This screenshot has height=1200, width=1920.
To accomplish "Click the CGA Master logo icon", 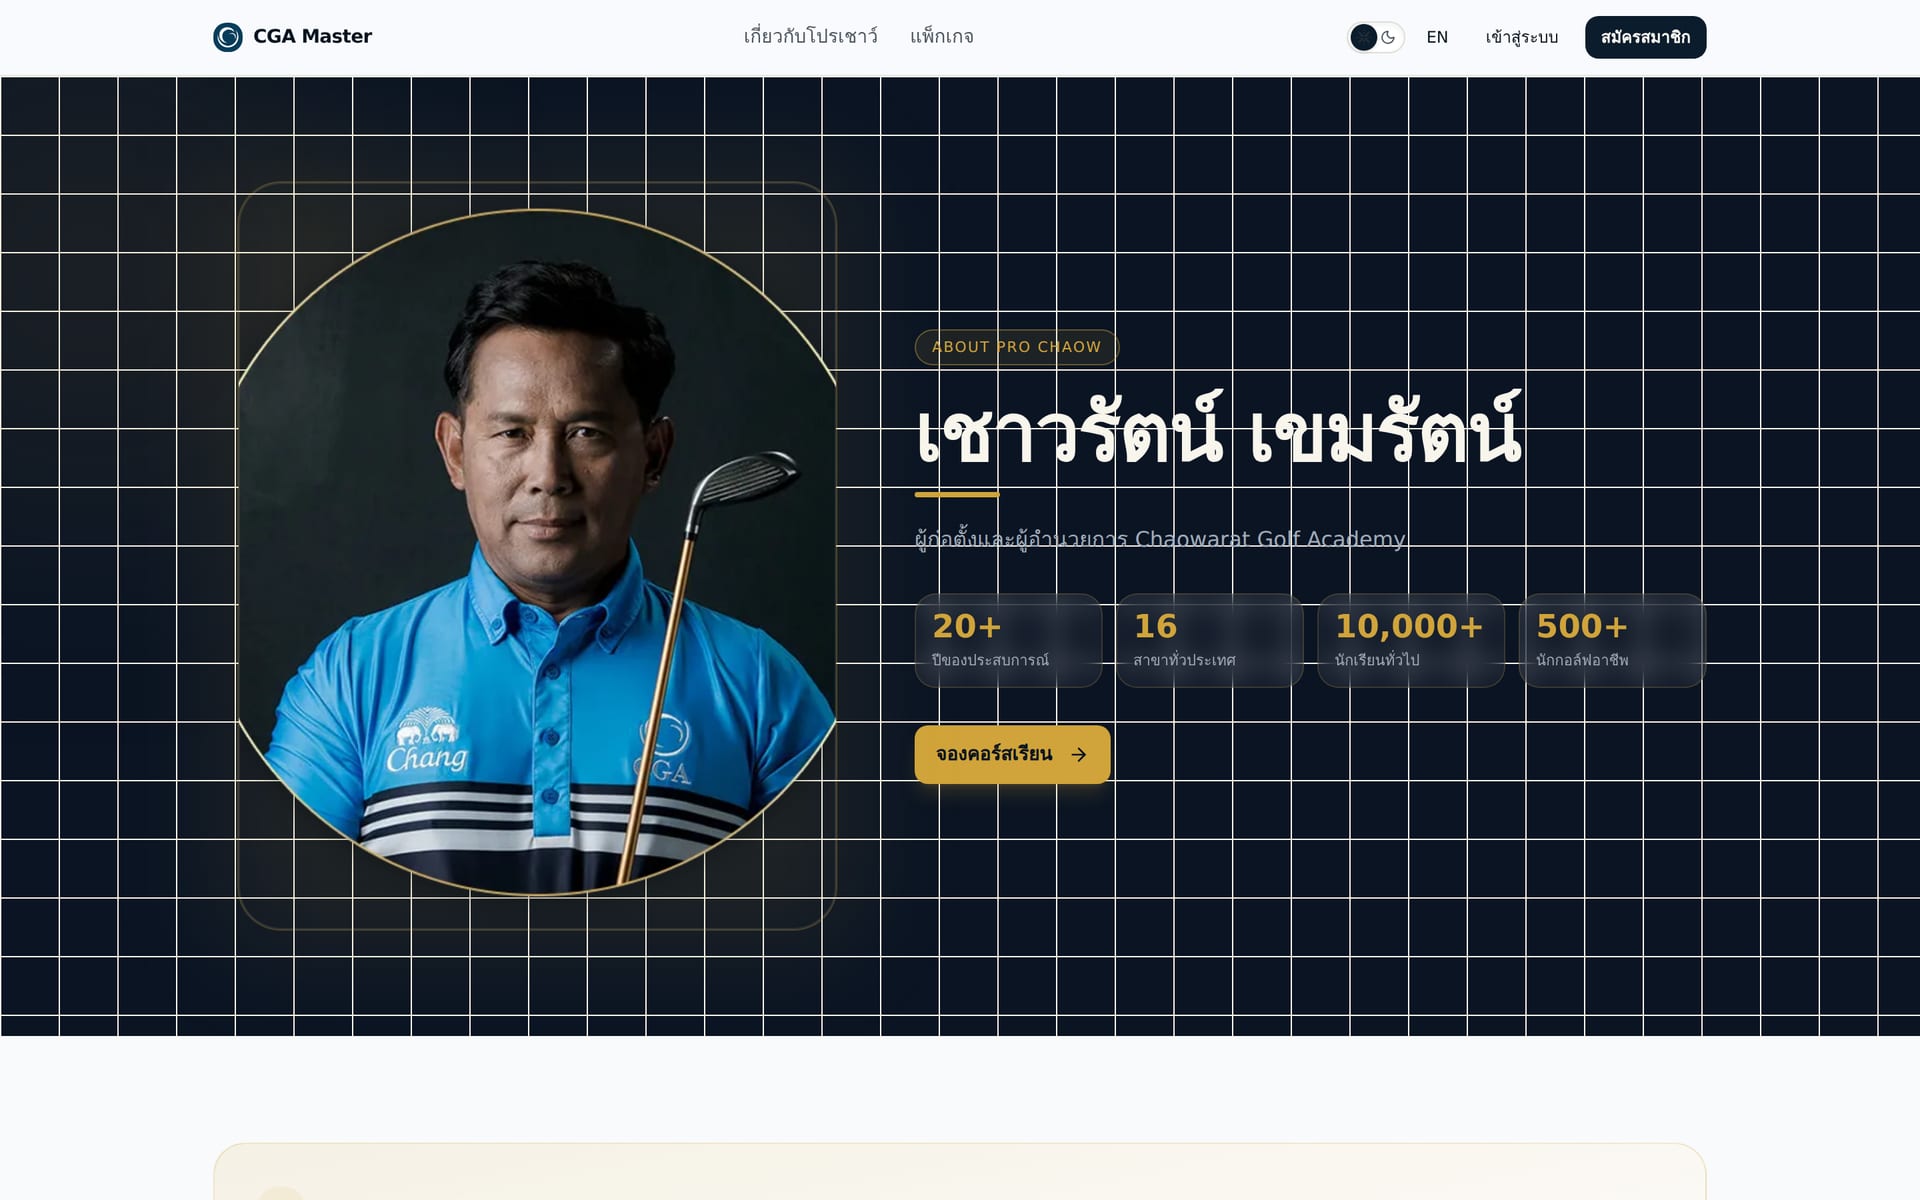I will pyautogui.click(x=228, y=37).
